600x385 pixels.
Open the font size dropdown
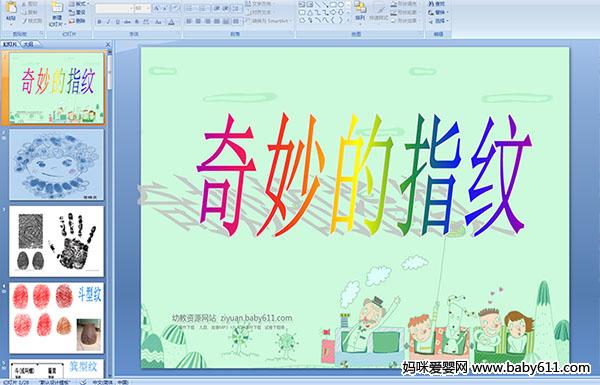[142, 8]
